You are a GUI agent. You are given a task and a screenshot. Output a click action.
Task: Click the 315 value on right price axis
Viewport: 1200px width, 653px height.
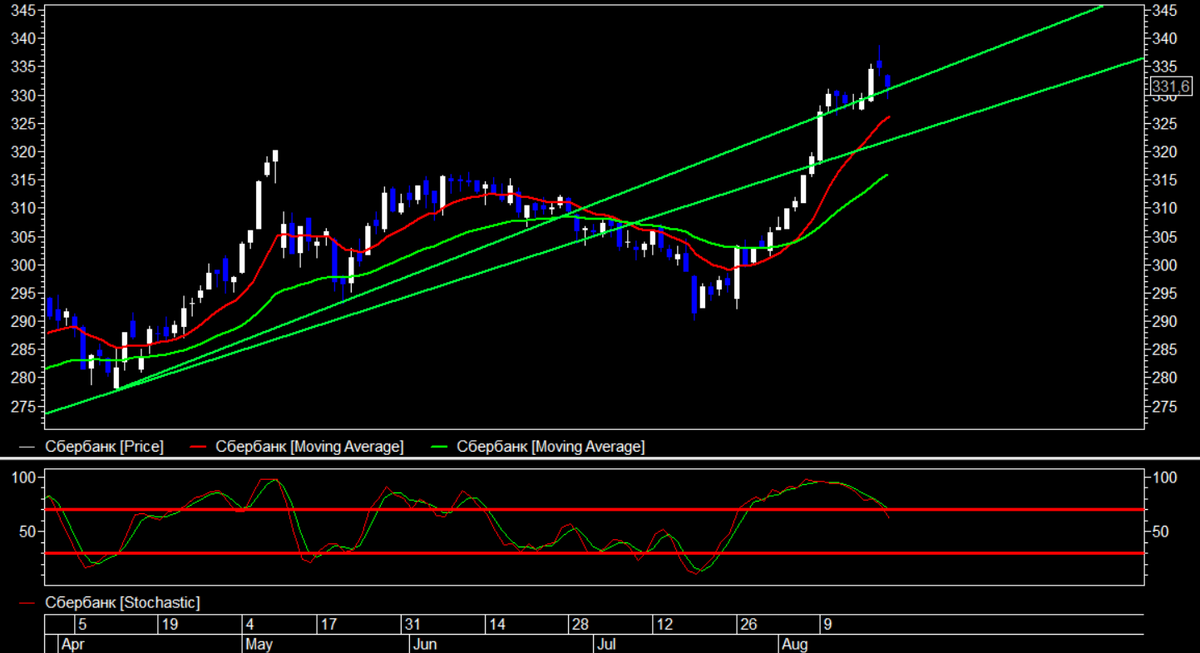pos(1164,180)
